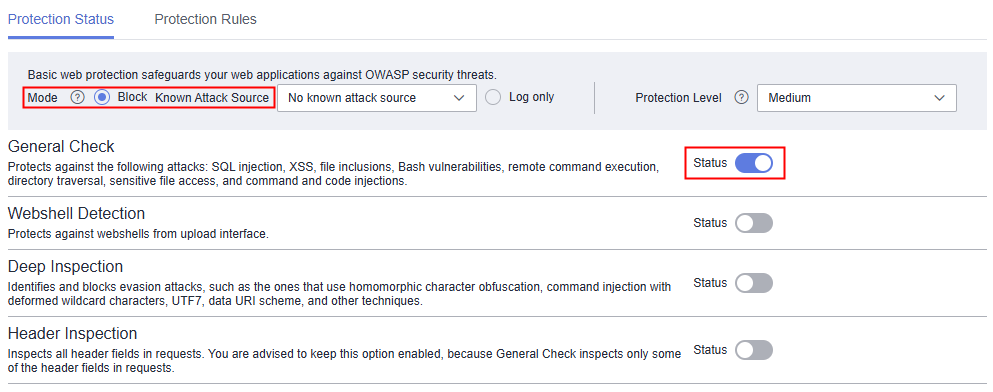Enable the Header Inspection status toggle
The width and height of the screenshot is (993, 392).
754,350
